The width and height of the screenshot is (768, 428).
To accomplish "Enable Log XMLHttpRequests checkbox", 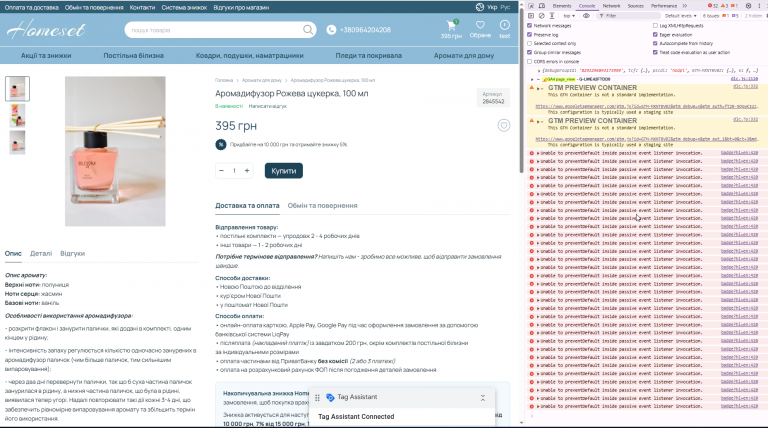I will pyautogui.click(x=655, y=25).
